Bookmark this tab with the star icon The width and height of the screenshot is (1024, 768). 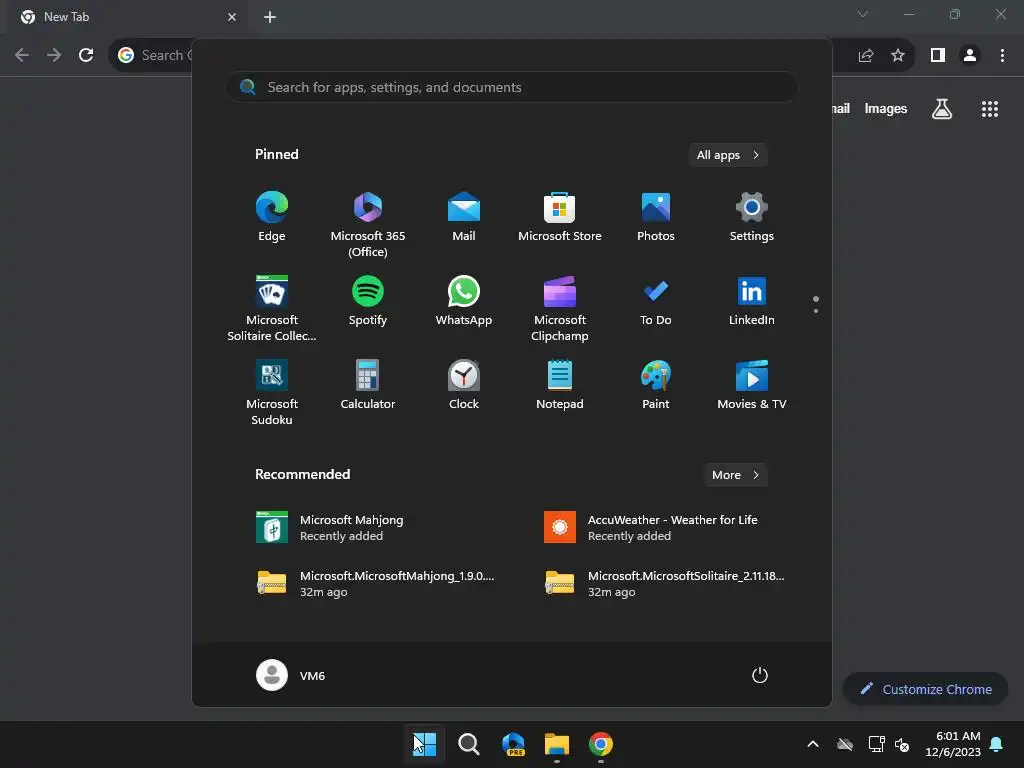898,56
